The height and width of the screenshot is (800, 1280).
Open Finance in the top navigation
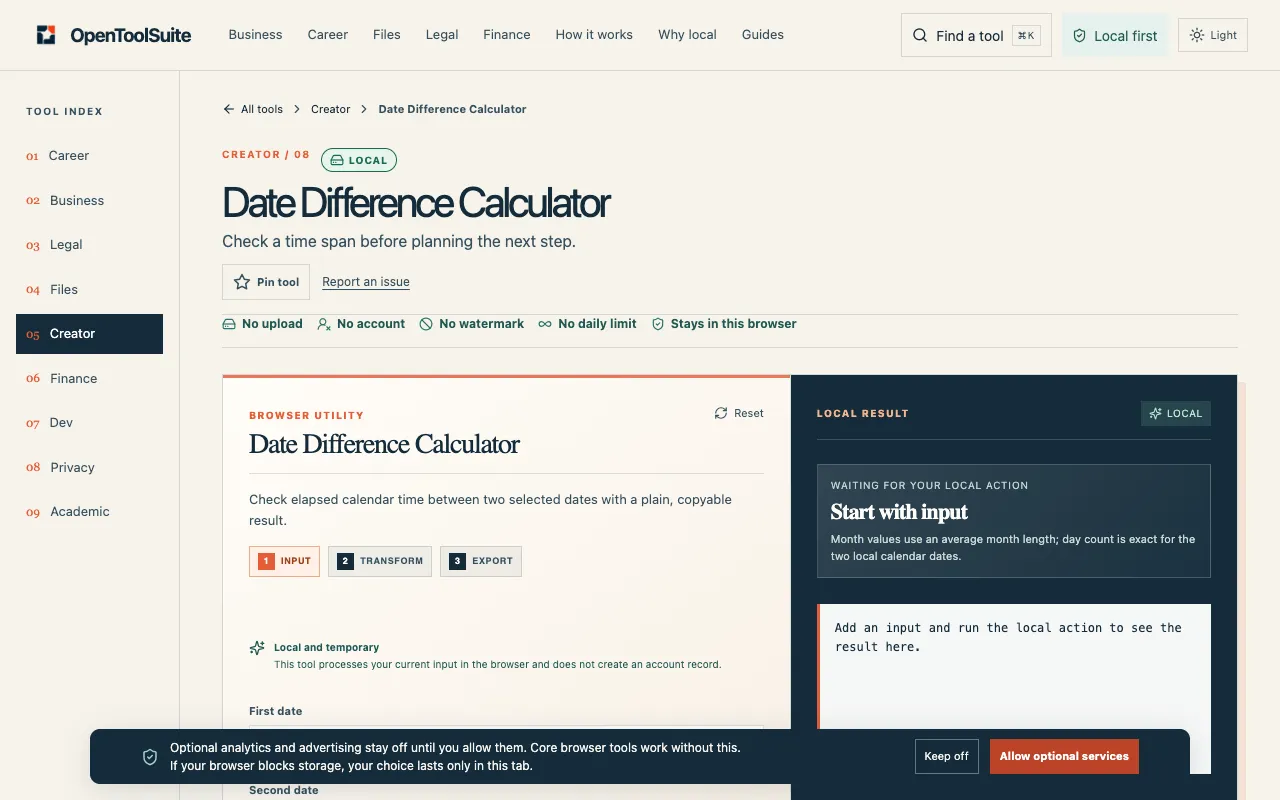[507, 35]
